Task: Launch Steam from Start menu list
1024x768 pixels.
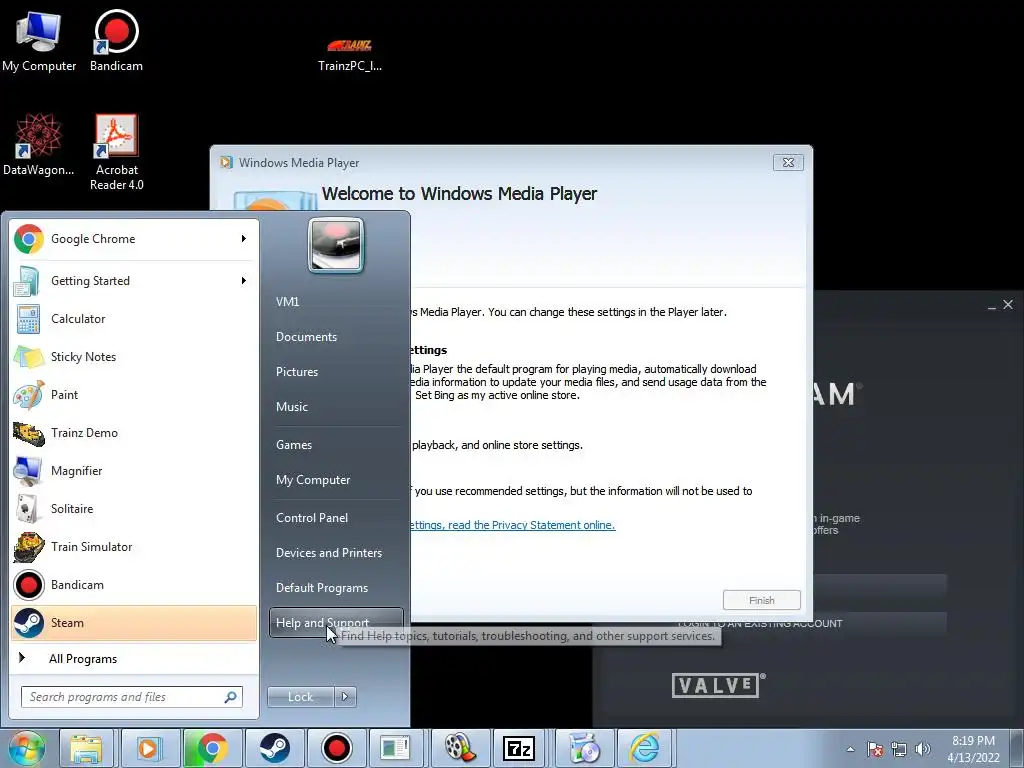Action: pos(134,622)
